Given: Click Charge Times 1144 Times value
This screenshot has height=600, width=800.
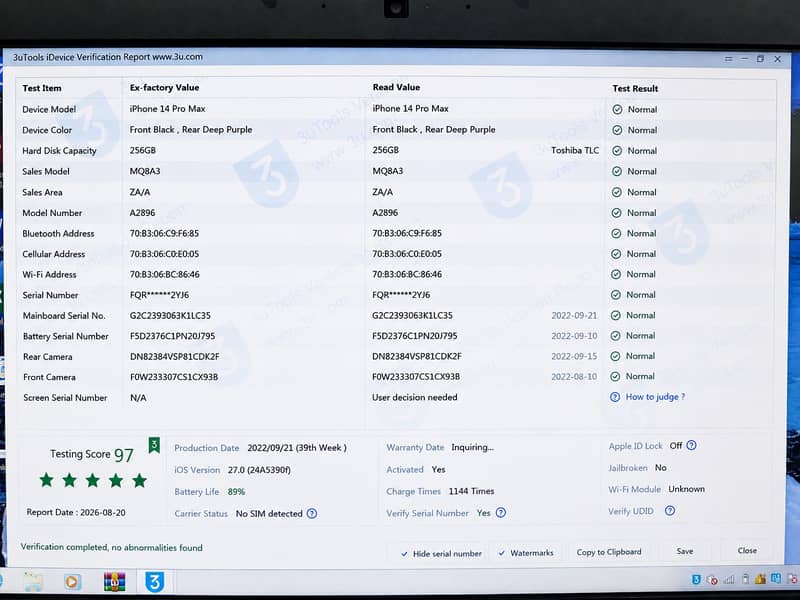Looking at the screenshot, I should click(x=471, y=491).
